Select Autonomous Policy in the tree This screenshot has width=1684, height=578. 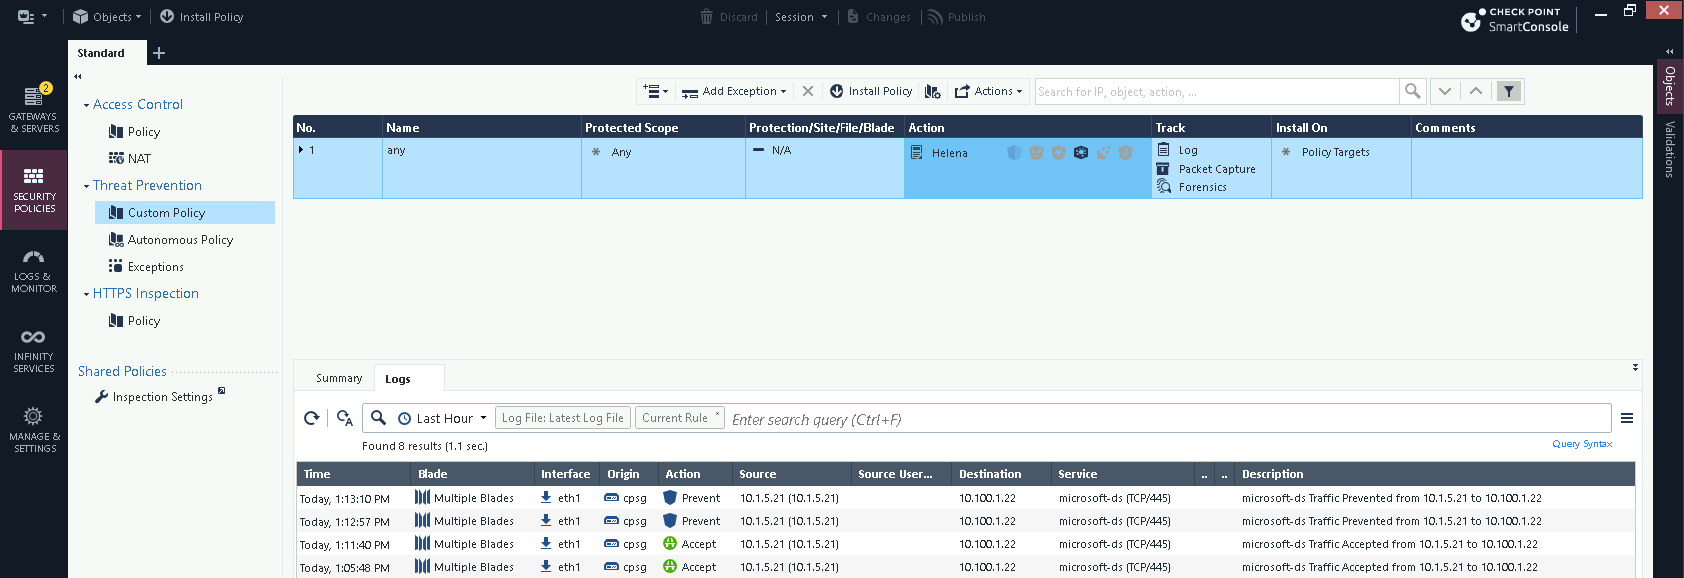click(x=180, y=240)
